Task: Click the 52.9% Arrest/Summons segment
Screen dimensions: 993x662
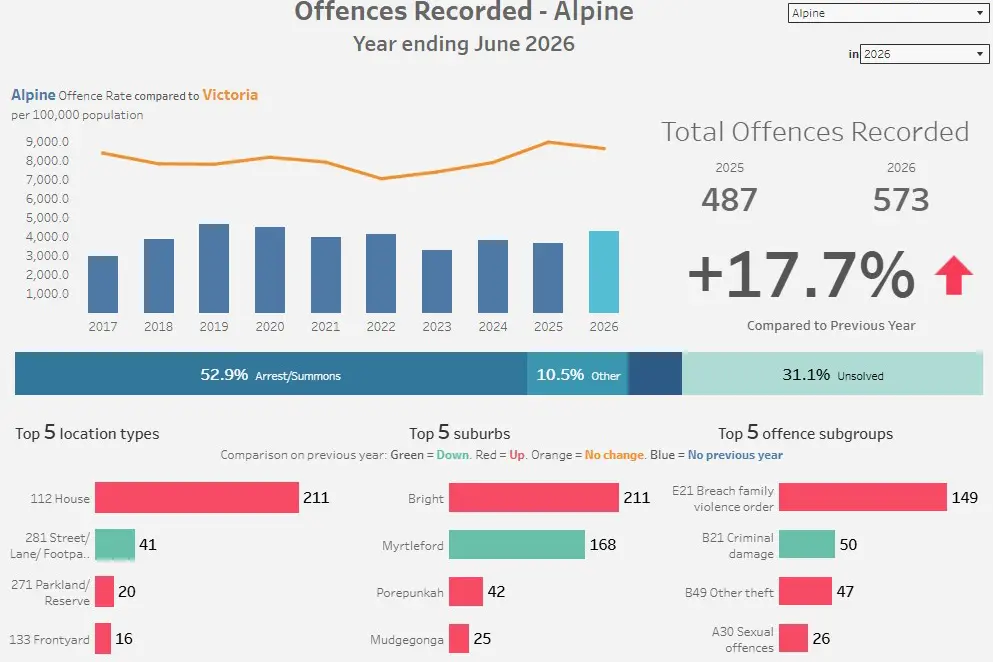Action: tap(270, 374)
